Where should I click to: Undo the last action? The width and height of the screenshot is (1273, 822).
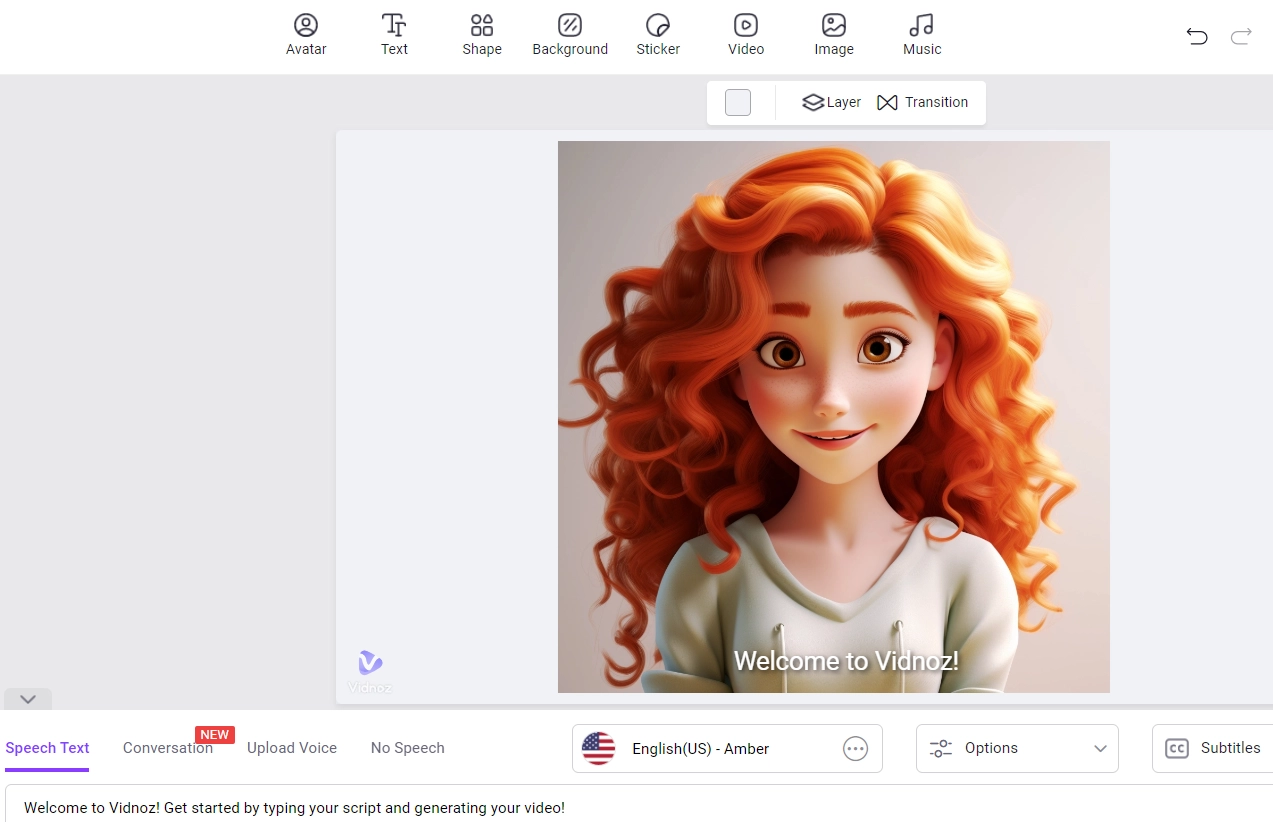pos(1197,37)
